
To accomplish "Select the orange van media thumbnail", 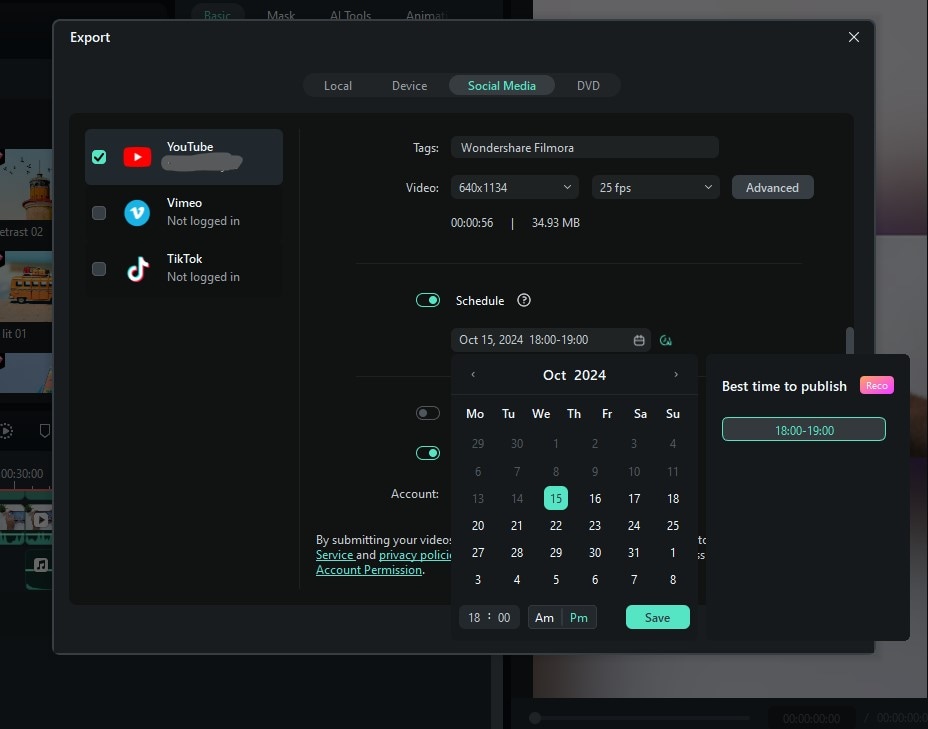I will tap(26, 286).
